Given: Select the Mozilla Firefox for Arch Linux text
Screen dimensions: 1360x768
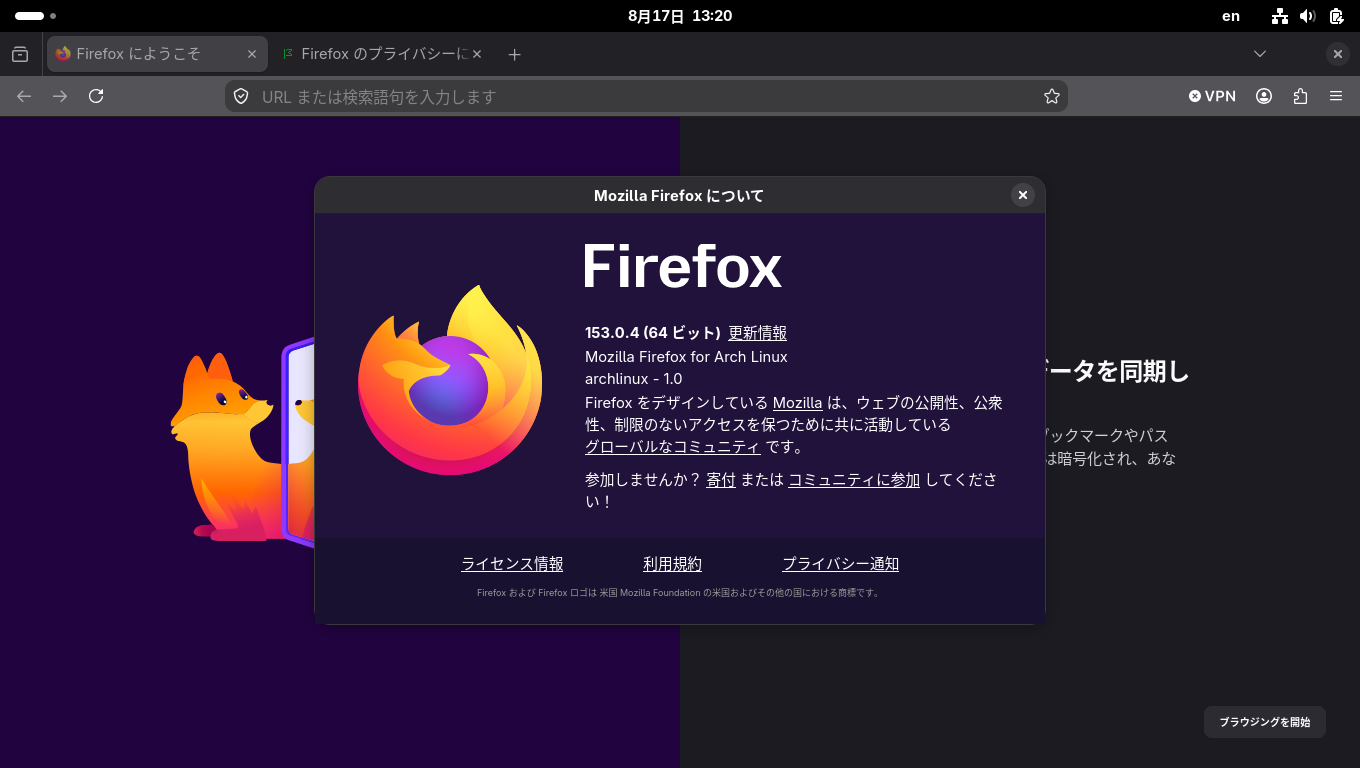Looking at the screenshot, I should tap(686, 356).
